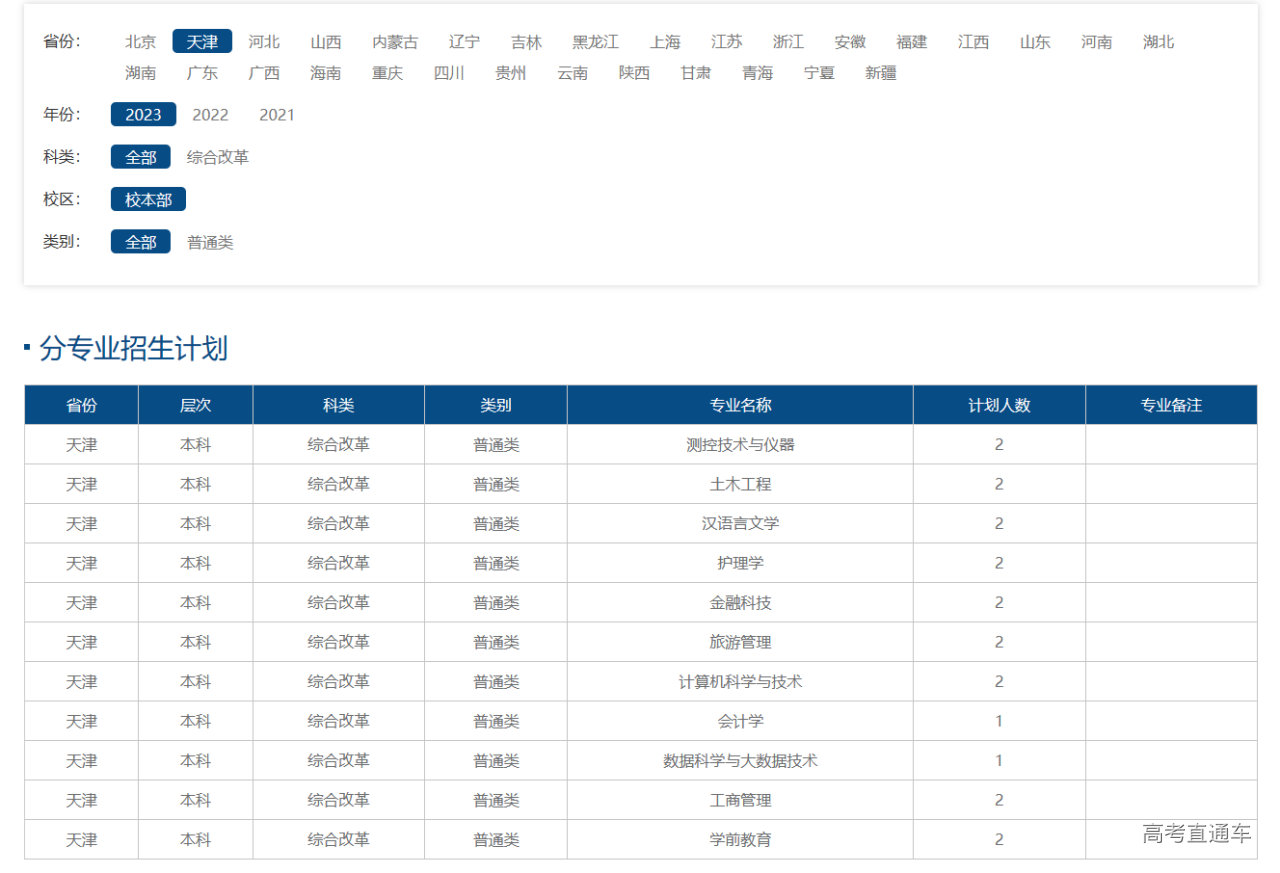This screenshot has width=1280, height=873.
Task: Click the 专业名称 column header
Action: coord(740,405)
